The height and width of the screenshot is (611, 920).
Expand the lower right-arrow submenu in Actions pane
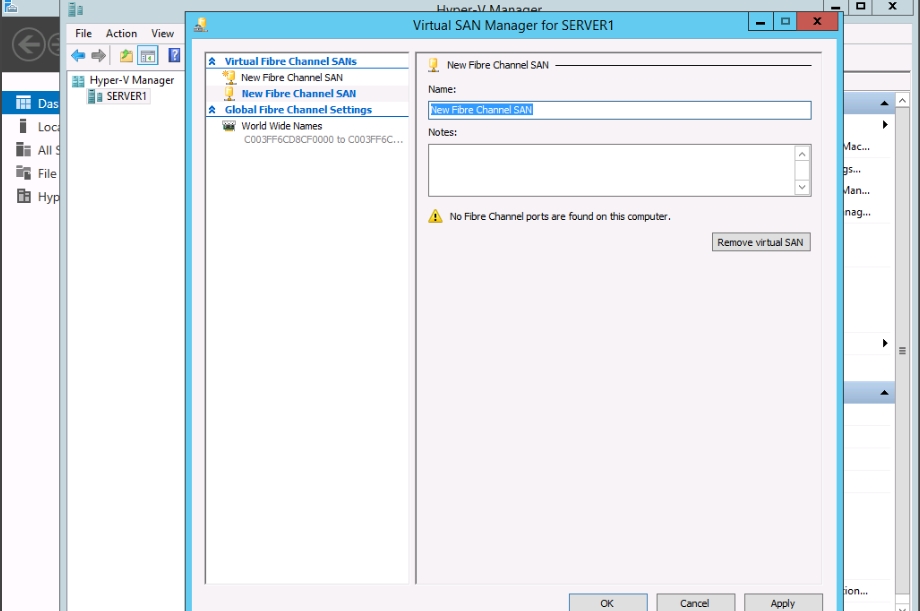coord(885,343)
